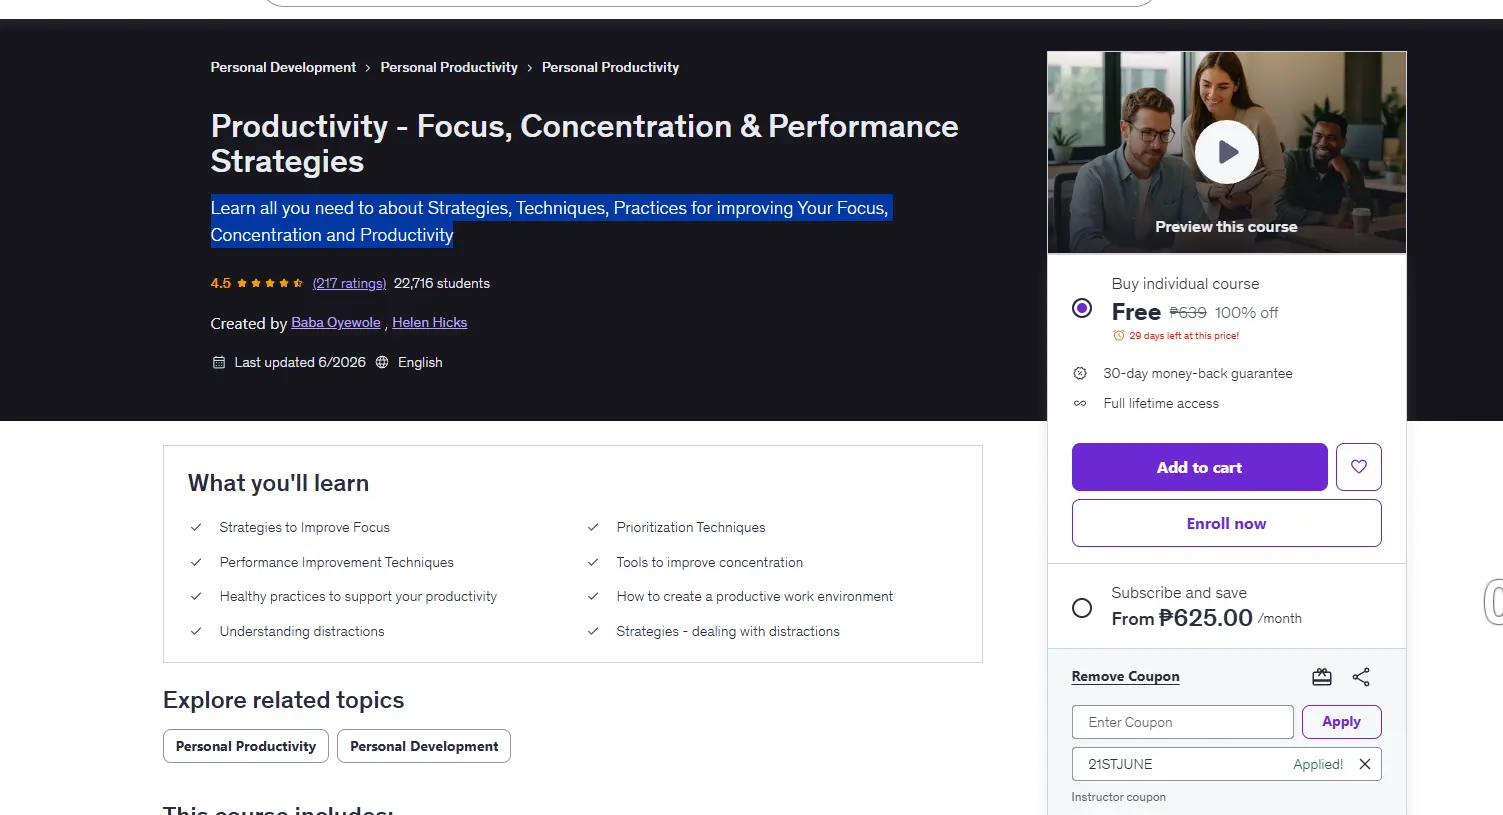Open Personal Productivity related topic tag

tap(246, 746)
